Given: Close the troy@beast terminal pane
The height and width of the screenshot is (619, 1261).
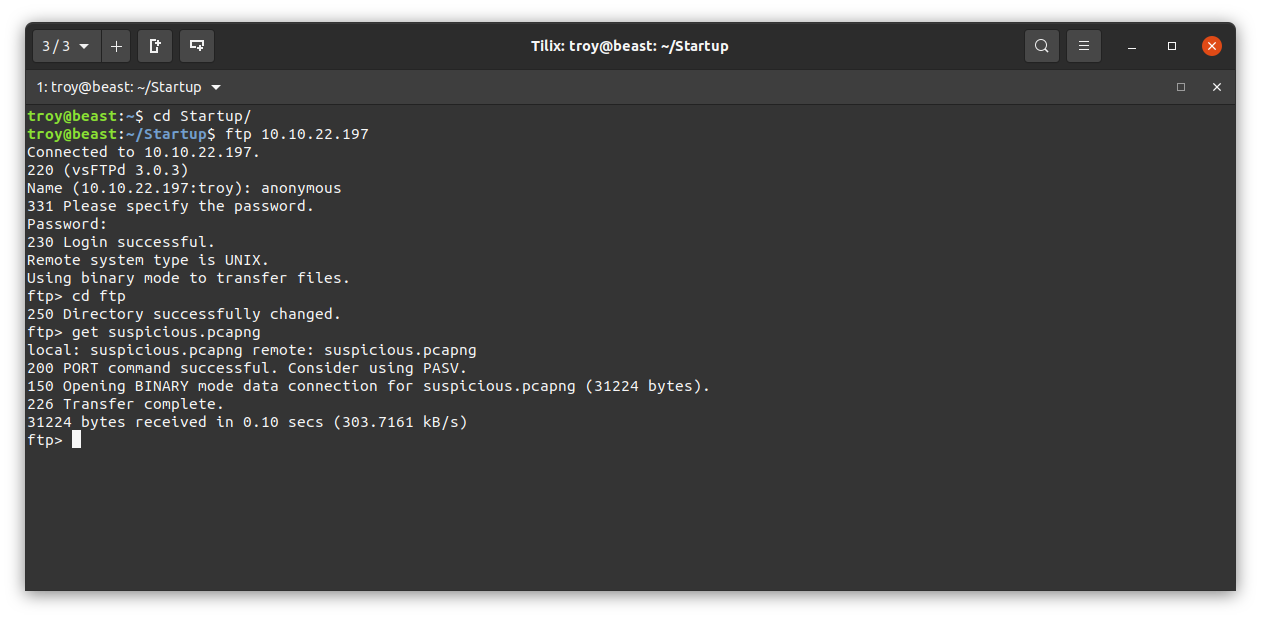Looking at the screenshot, I should click(x=1217, y=87).
